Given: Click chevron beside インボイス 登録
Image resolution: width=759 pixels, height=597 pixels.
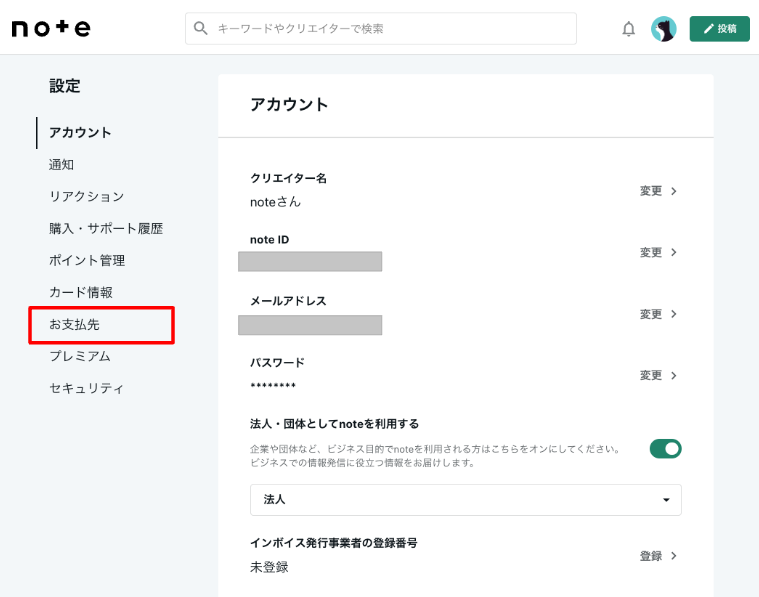Looking at the screenshot, I should pyautogui.click(x=673, y=556).
